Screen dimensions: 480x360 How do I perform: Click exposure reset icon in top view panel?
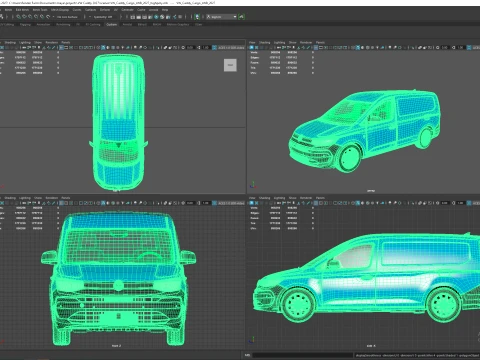point(183,47)
